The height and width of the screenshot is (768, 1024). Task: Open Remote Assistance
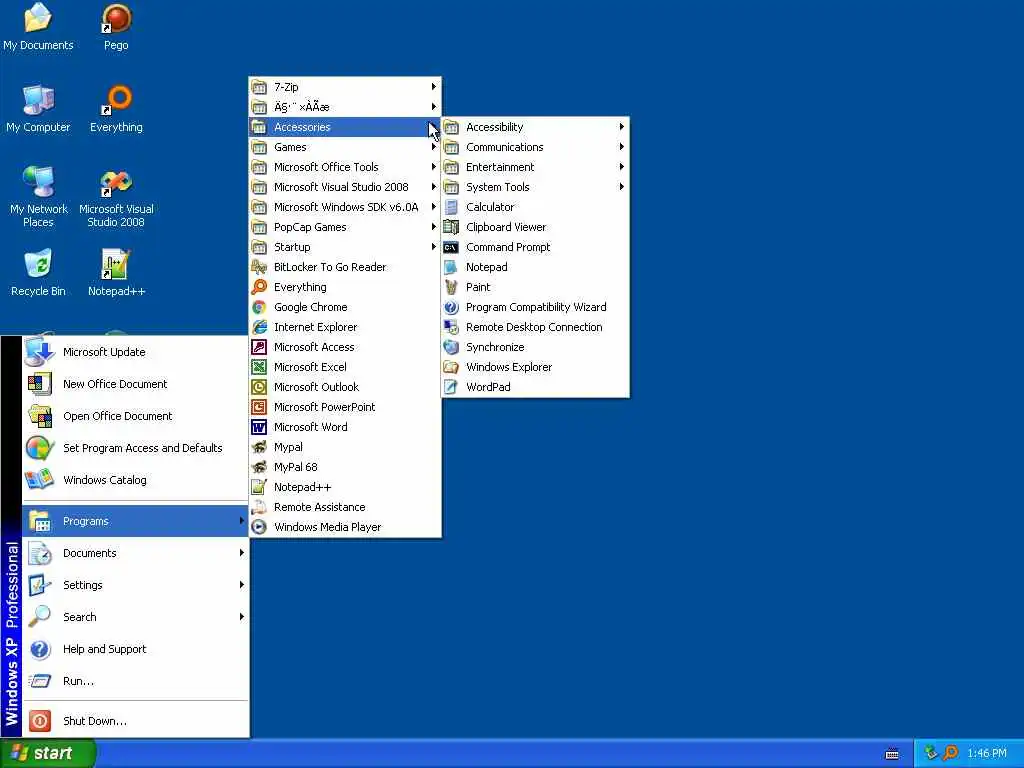click(x=345, y=507)
